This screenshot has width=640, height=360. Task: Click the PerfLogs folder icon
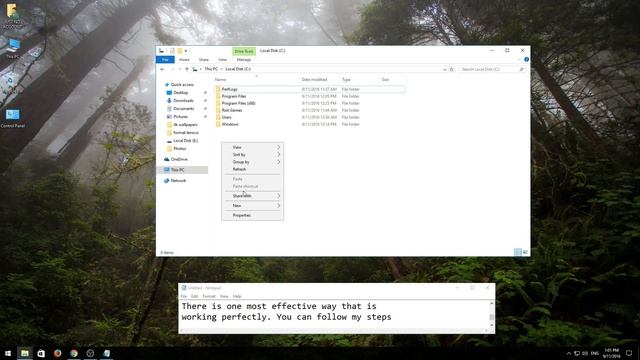[218, 89]
